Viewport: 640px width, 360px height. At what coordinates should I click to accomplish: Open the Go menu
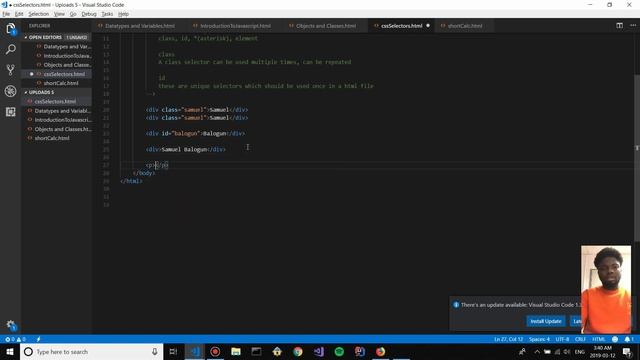pyautogui.click(x=73, y=14)
